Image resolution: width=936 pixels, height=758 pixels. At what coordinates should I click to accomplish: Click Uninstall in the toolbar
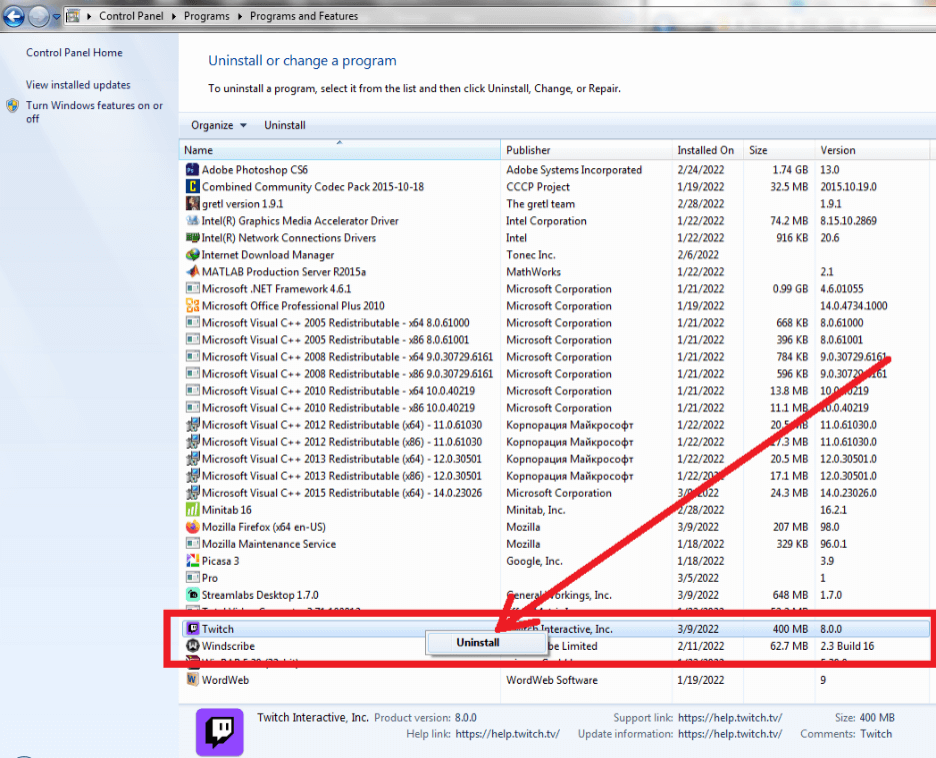285,125
